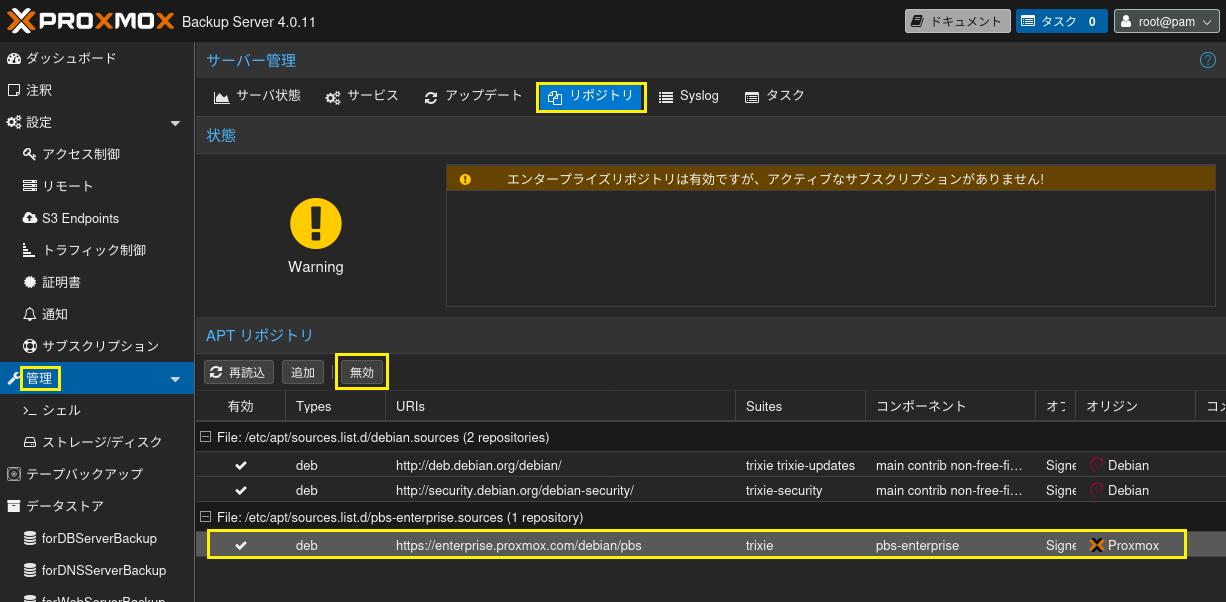1226x602 pixels.
Task: Switch to the タスク tab
Action: pos(775,96)
